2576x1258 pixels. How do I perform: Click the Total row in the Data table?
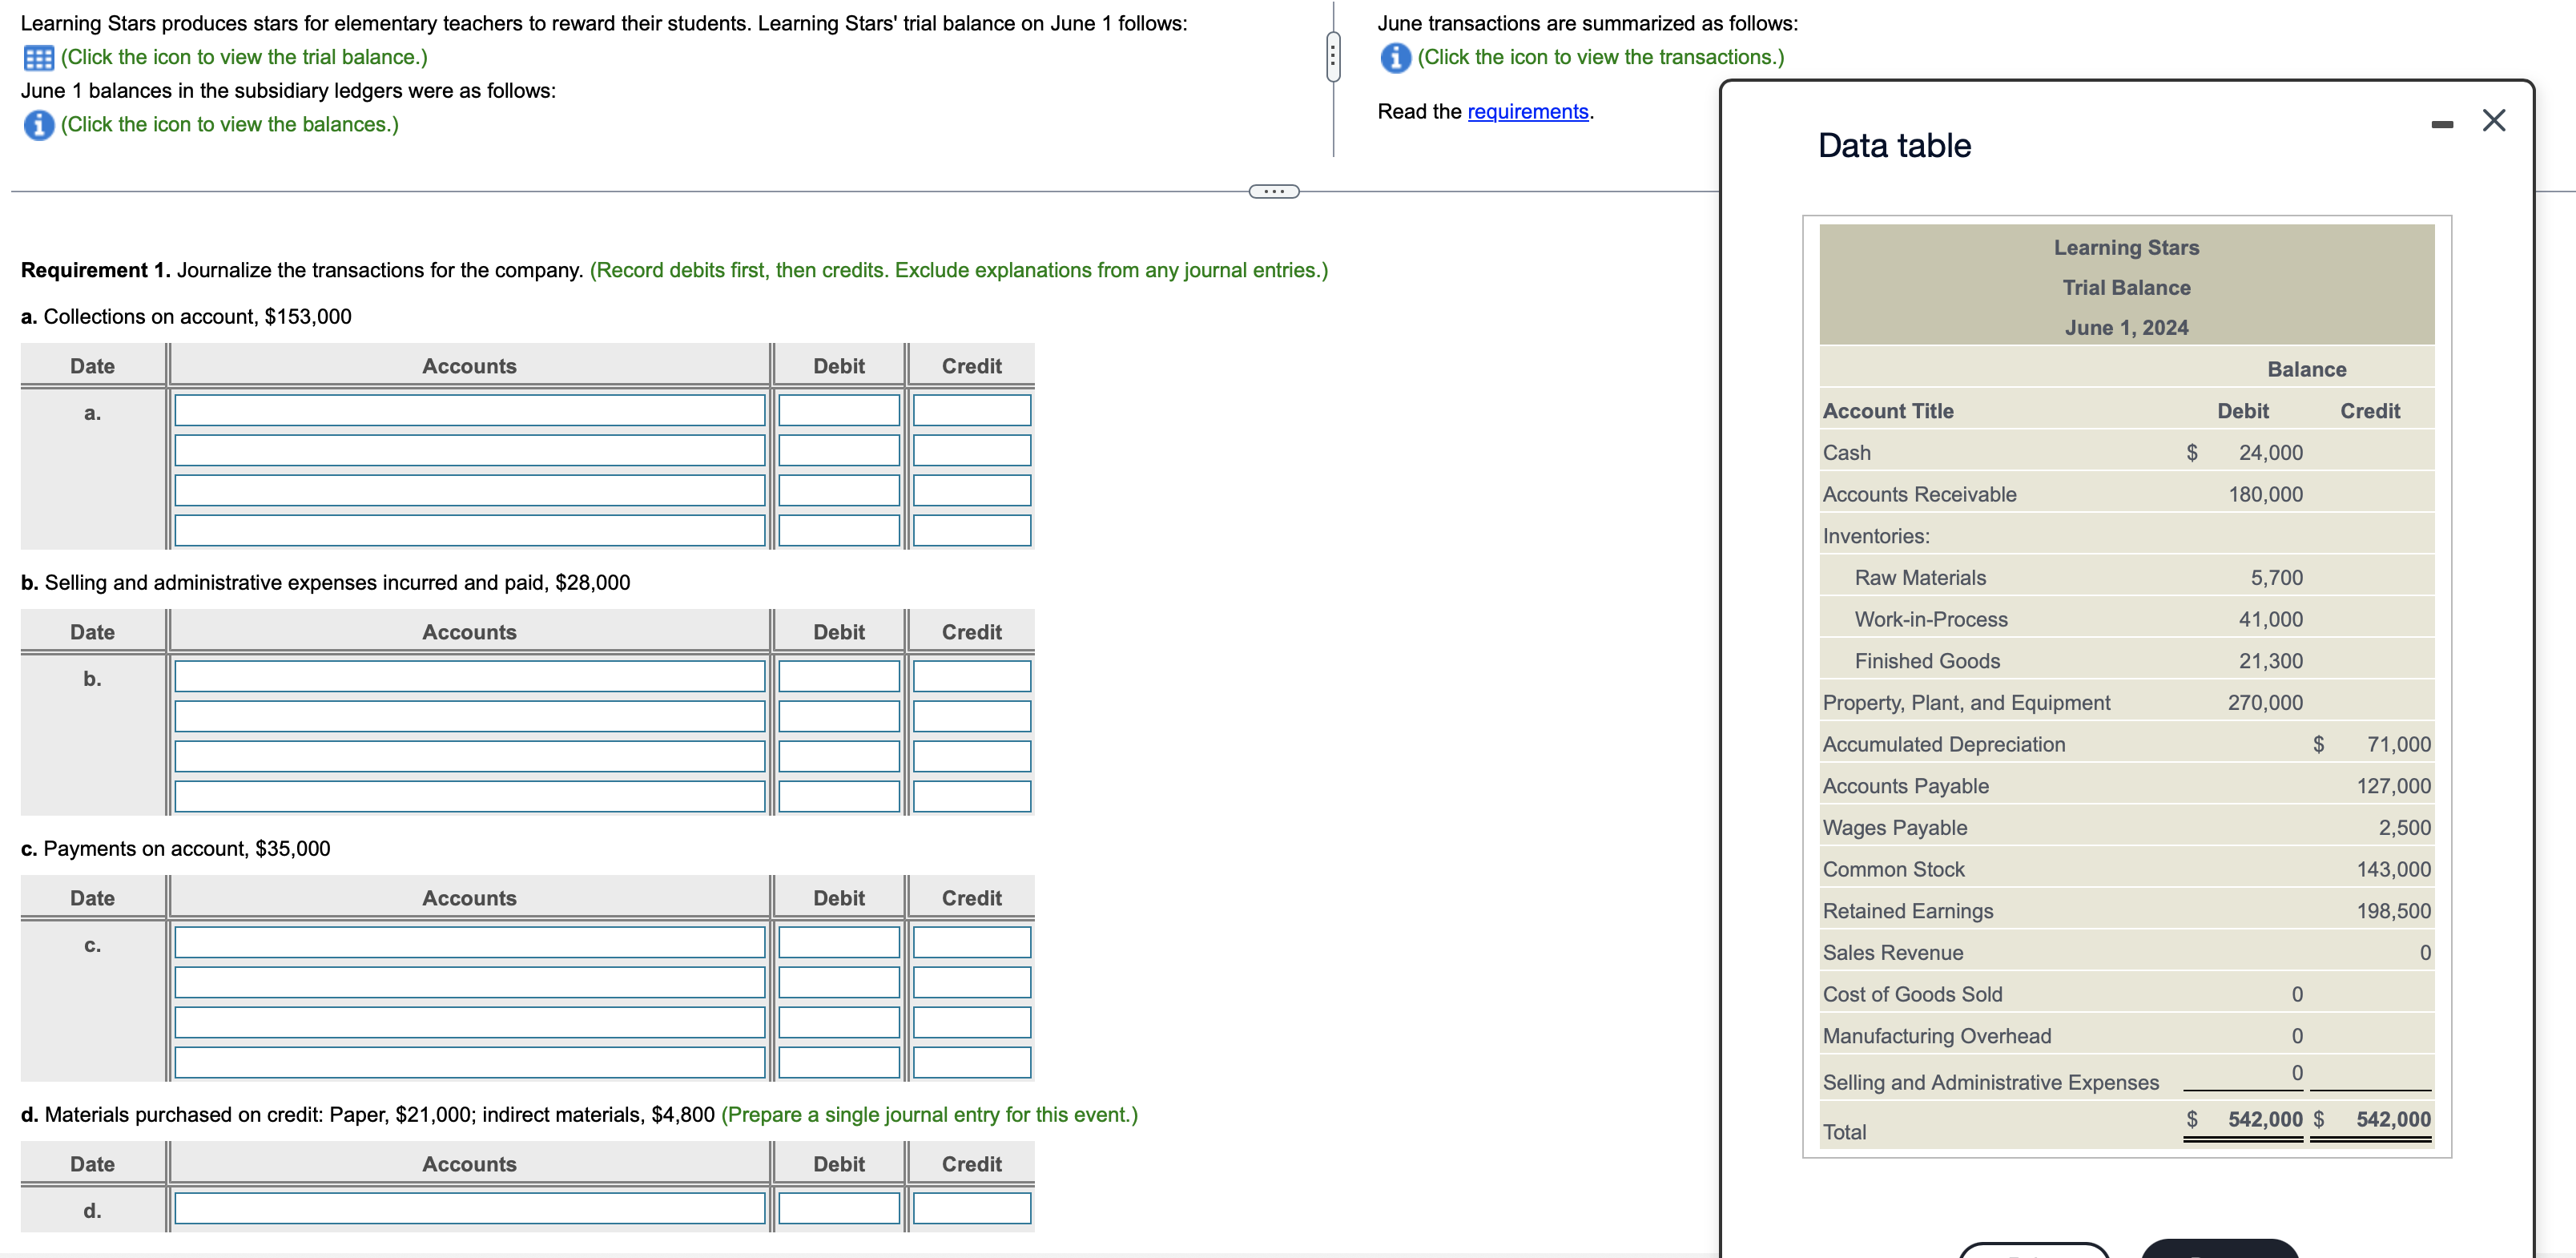coord(1846,1131)
